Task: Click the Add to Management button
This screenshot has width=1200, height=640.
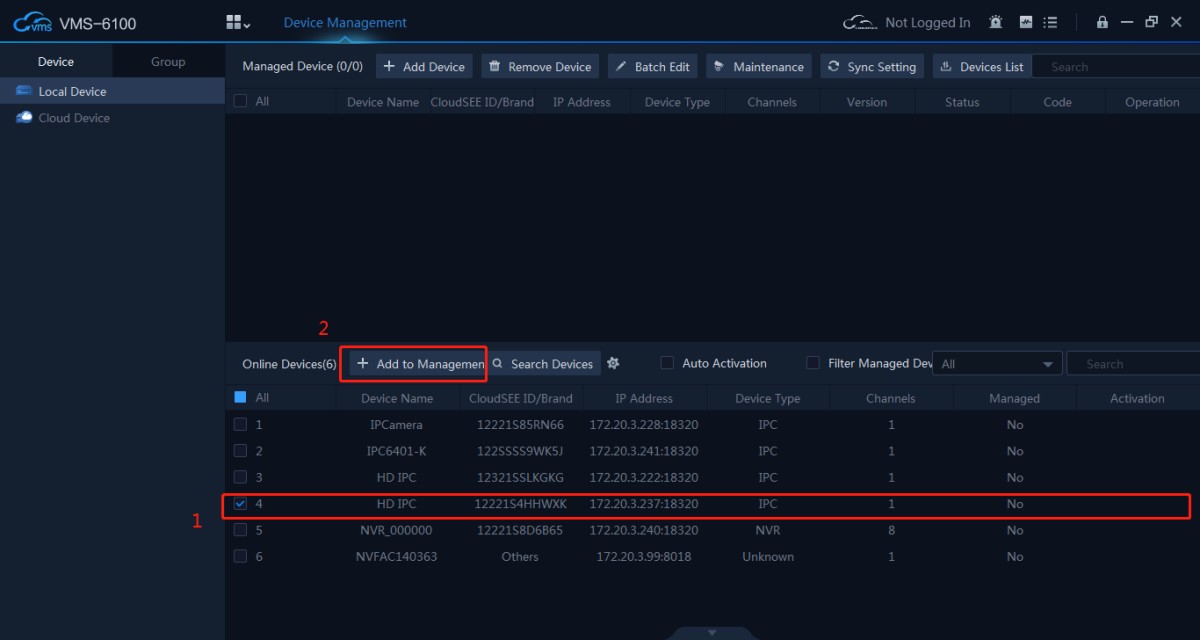Action: 418,364
